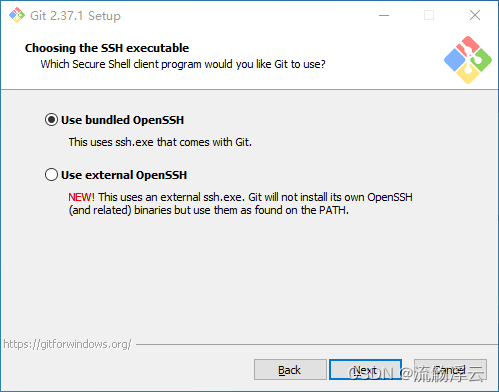Viewport: 499px width, 392px height.
Task: Select the Use bundled OpenSSH radio button
Action: pos(51,120)
